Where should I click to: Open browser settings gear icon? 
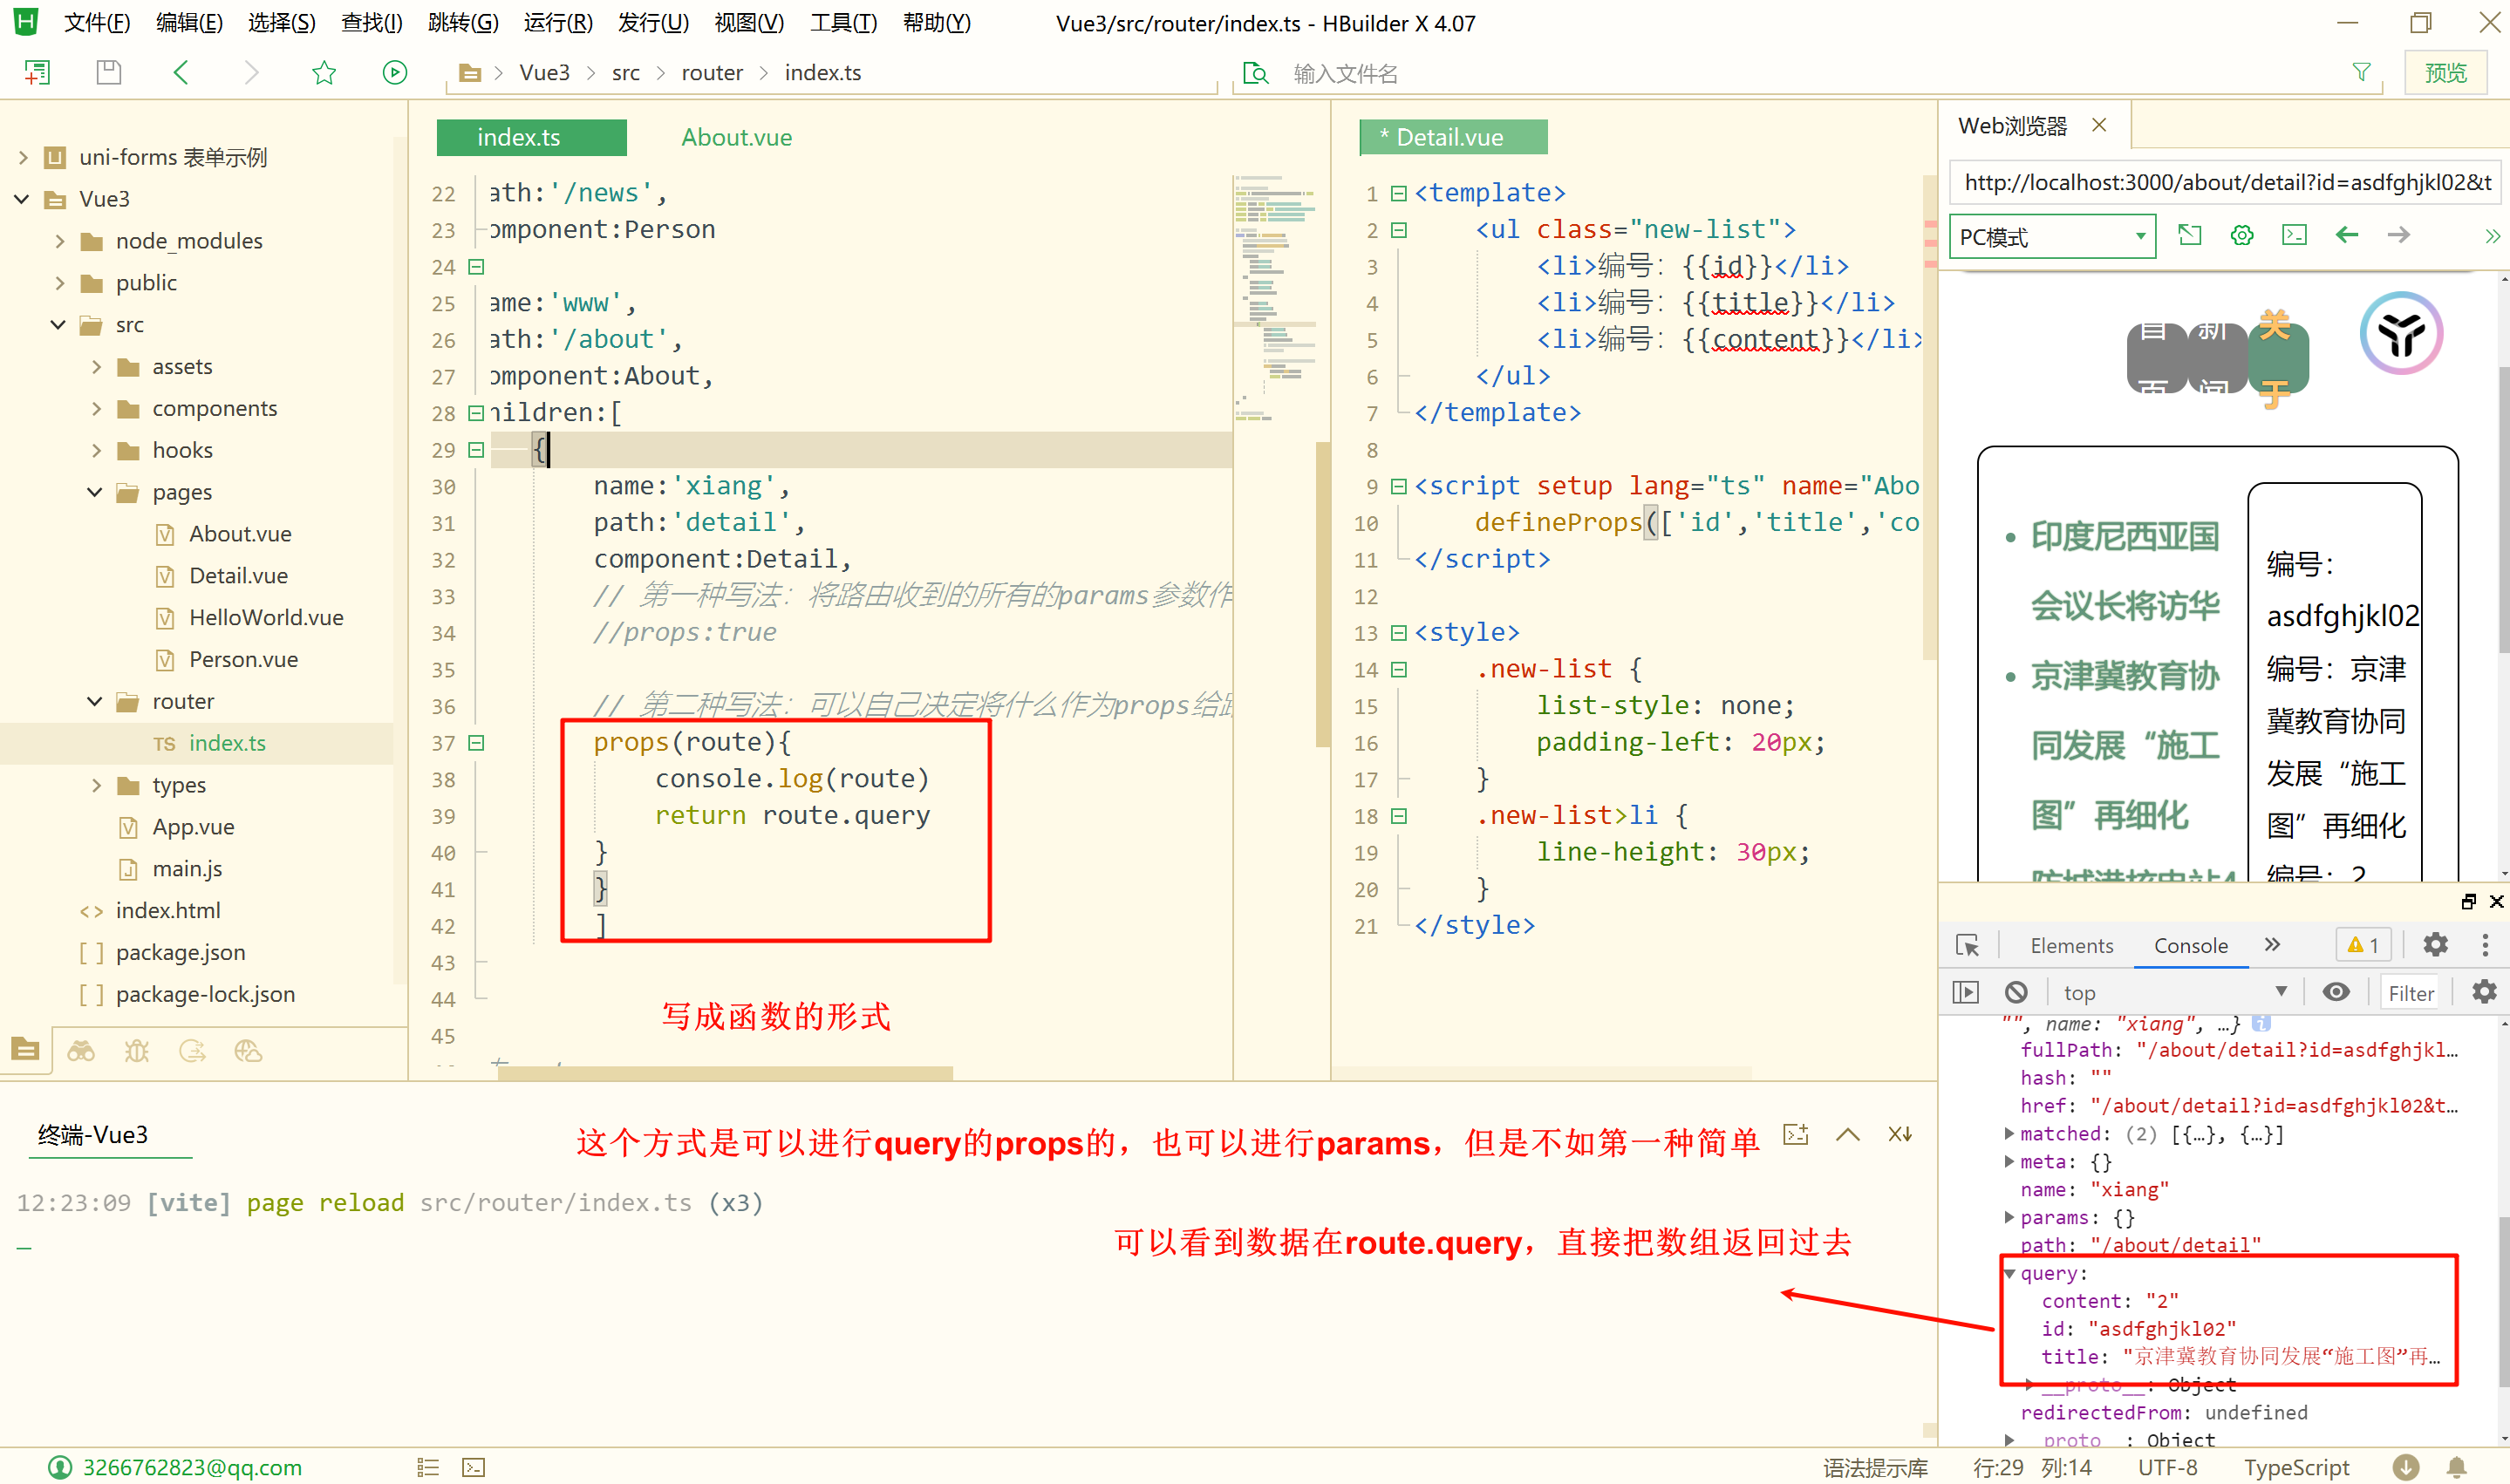point(2242,235)
